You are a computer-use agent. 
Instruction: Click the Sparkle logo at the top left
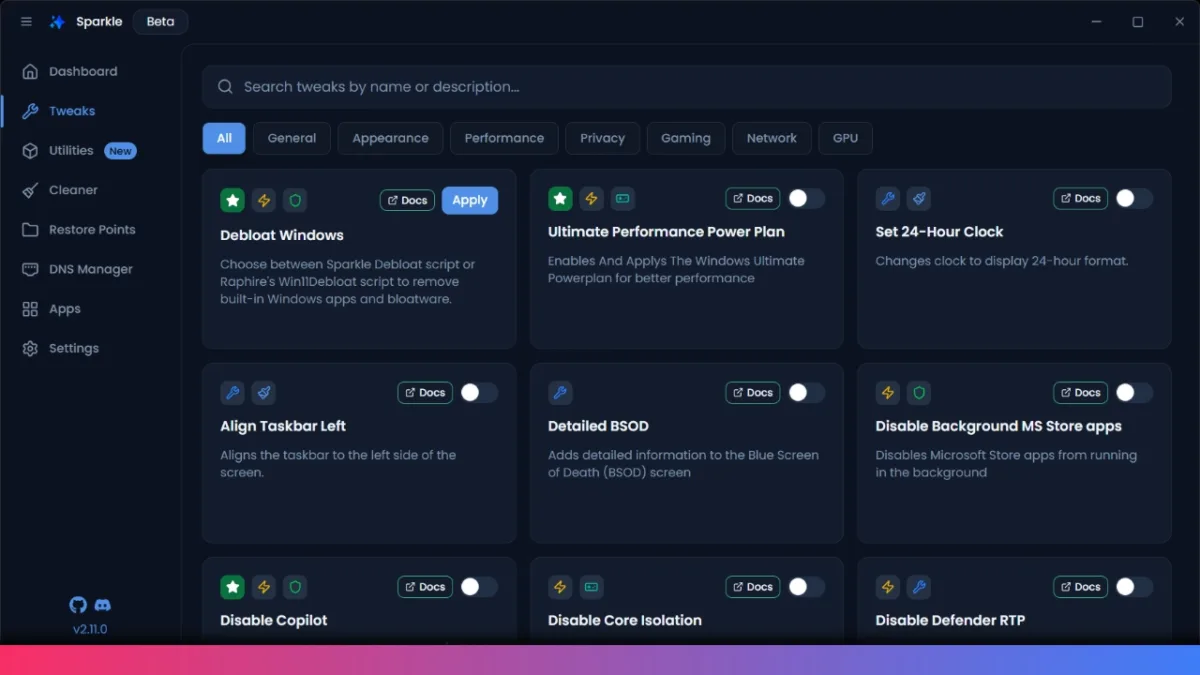click(x=57, y=21)
